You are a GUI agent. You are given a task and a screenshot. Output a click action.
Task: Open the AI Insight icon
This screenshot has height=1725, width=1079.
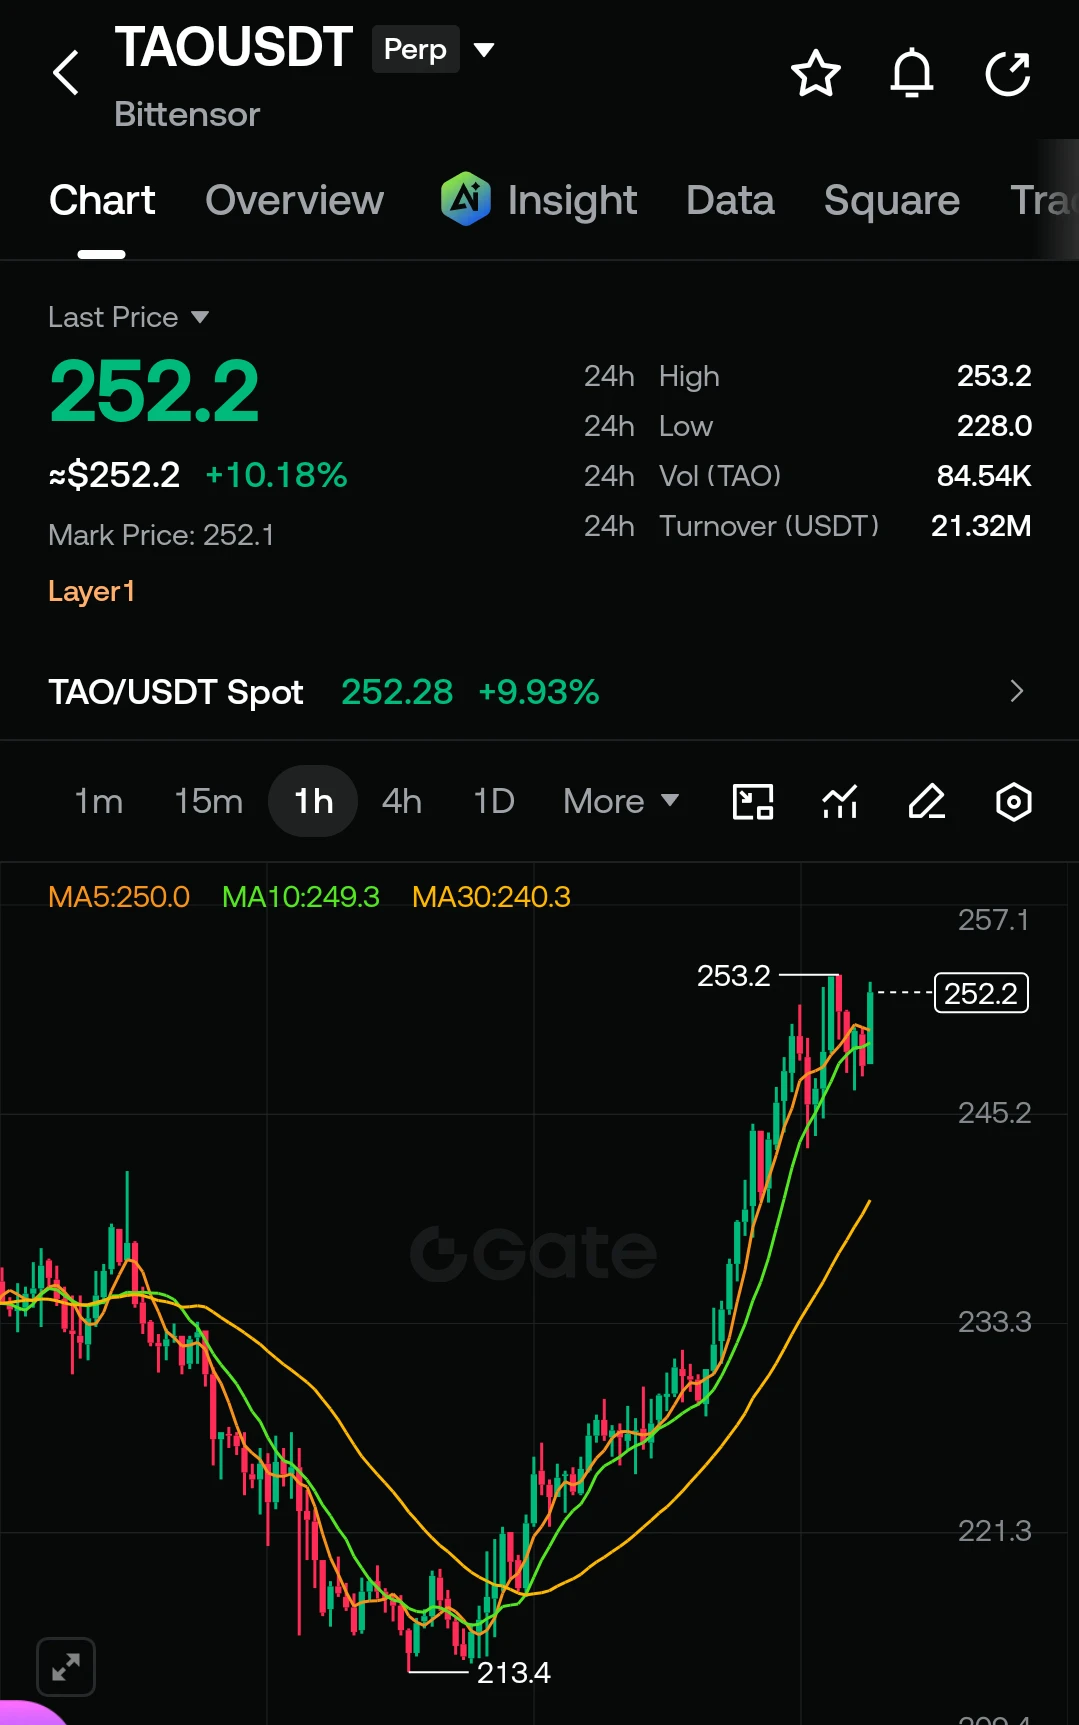click(465, 199)
